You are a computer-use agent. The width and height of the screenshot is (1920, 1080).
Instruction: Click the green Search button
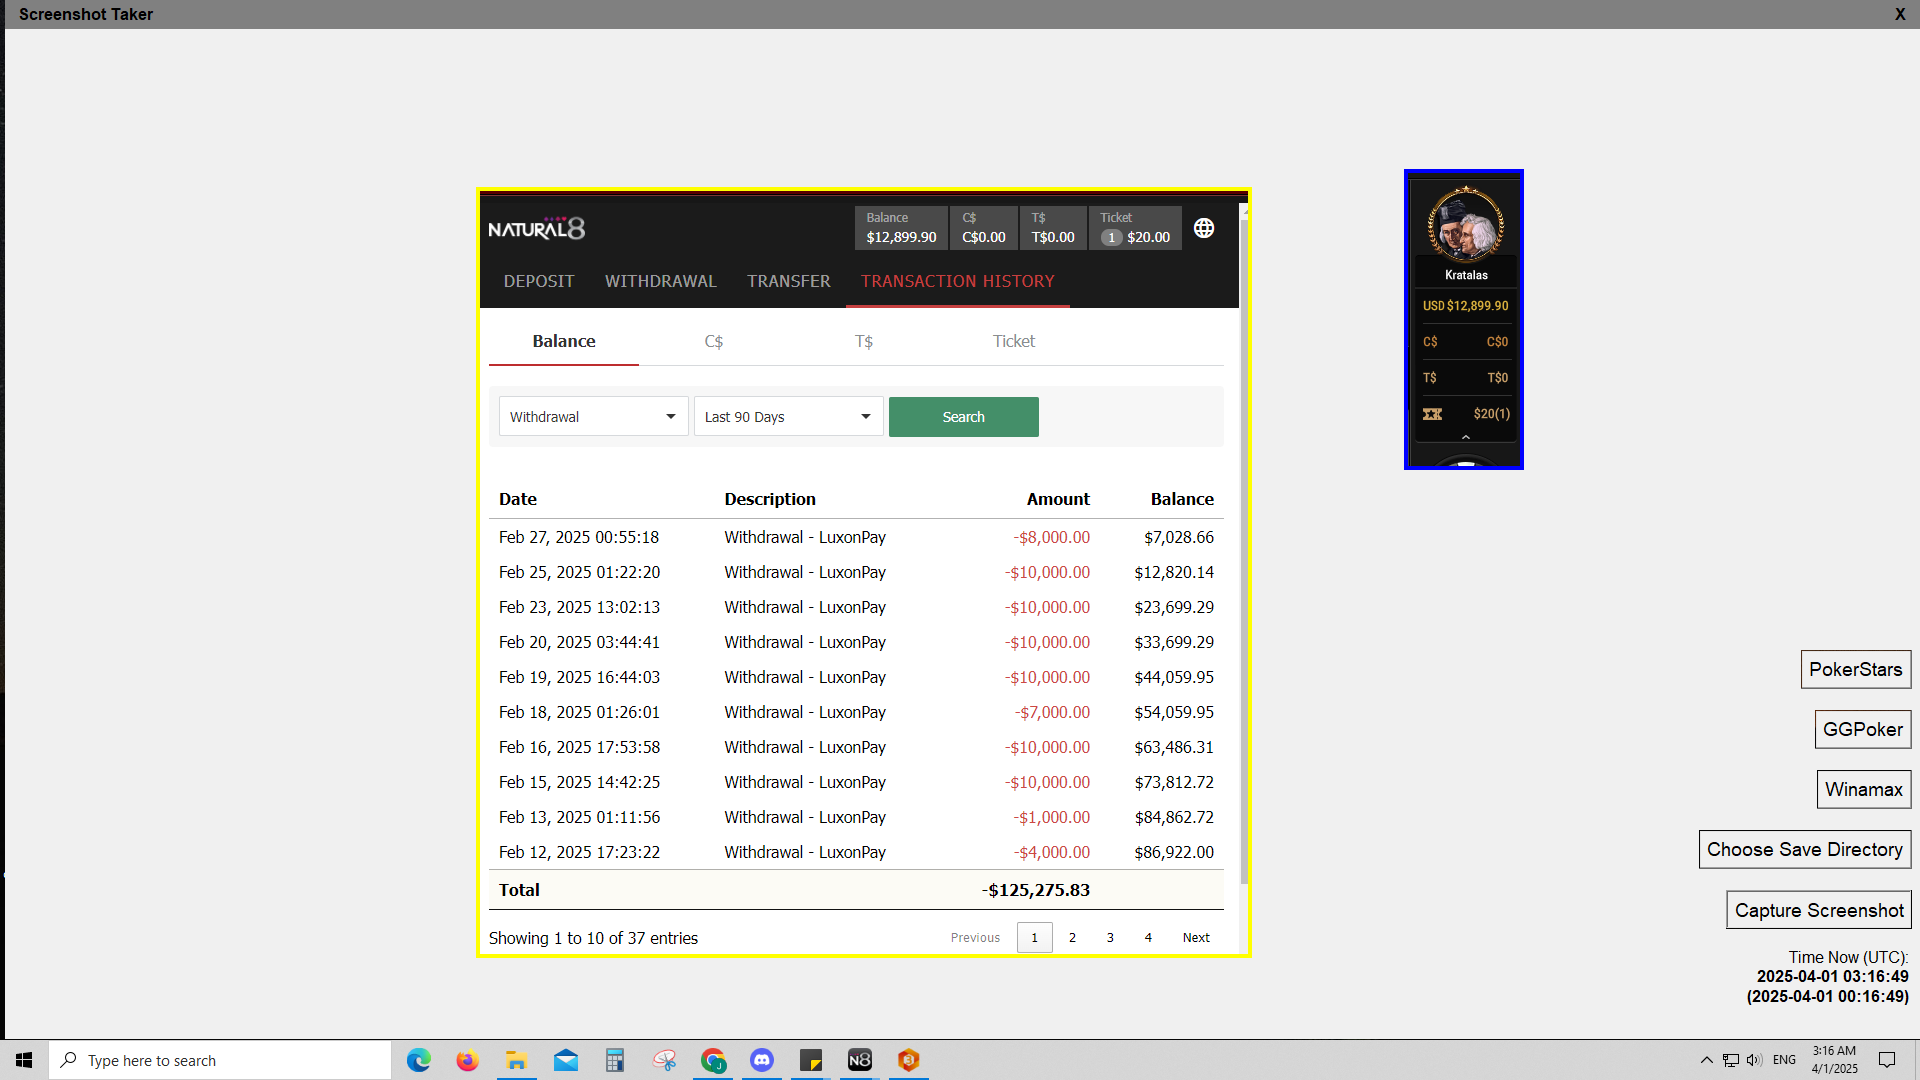point(963,417)
